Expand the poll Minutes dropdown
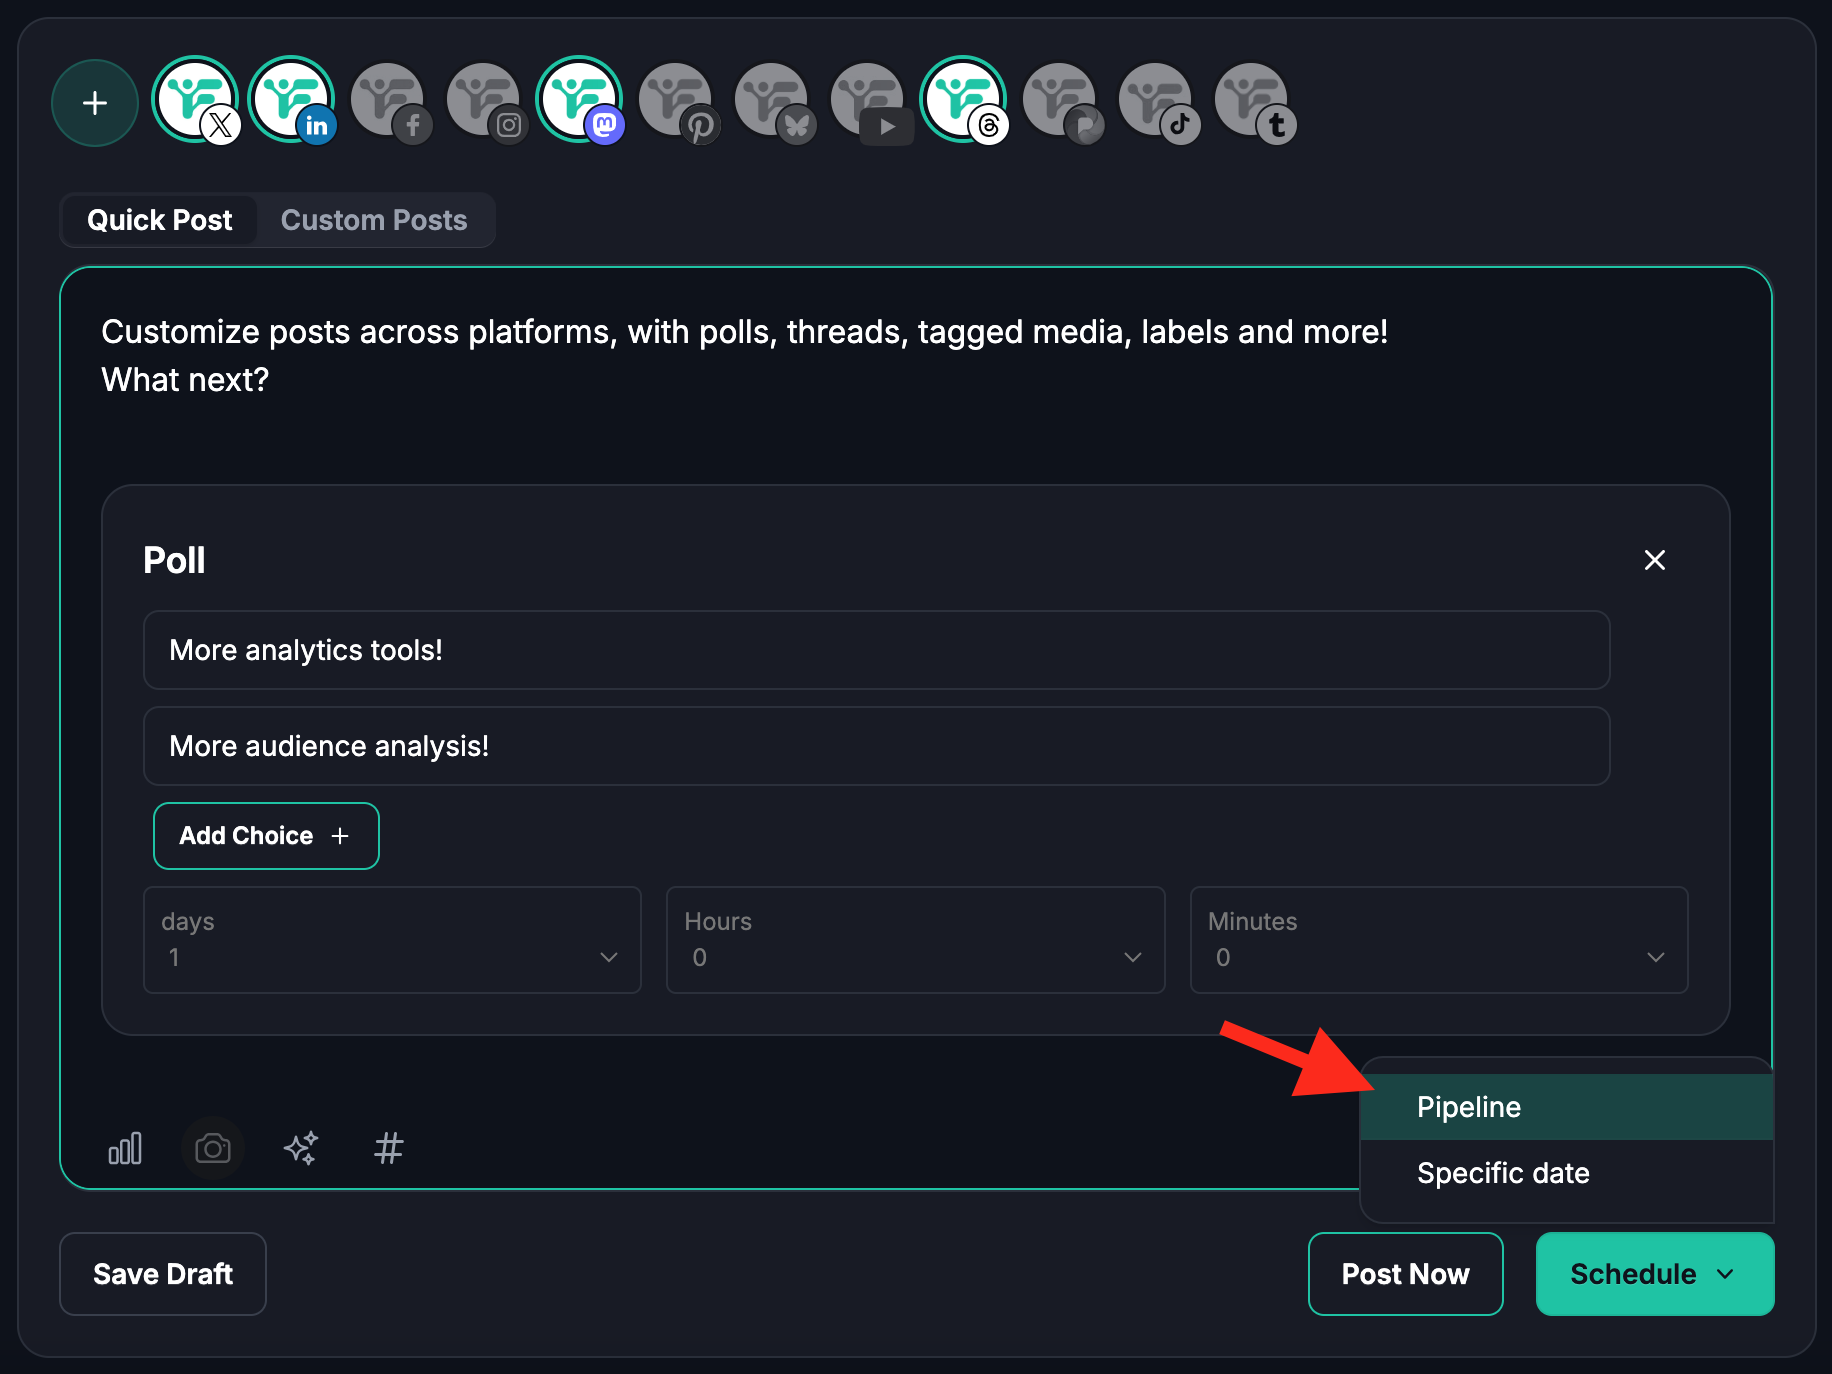The width and height of the screenshot is (1832, 1374). pos(1438,940)
